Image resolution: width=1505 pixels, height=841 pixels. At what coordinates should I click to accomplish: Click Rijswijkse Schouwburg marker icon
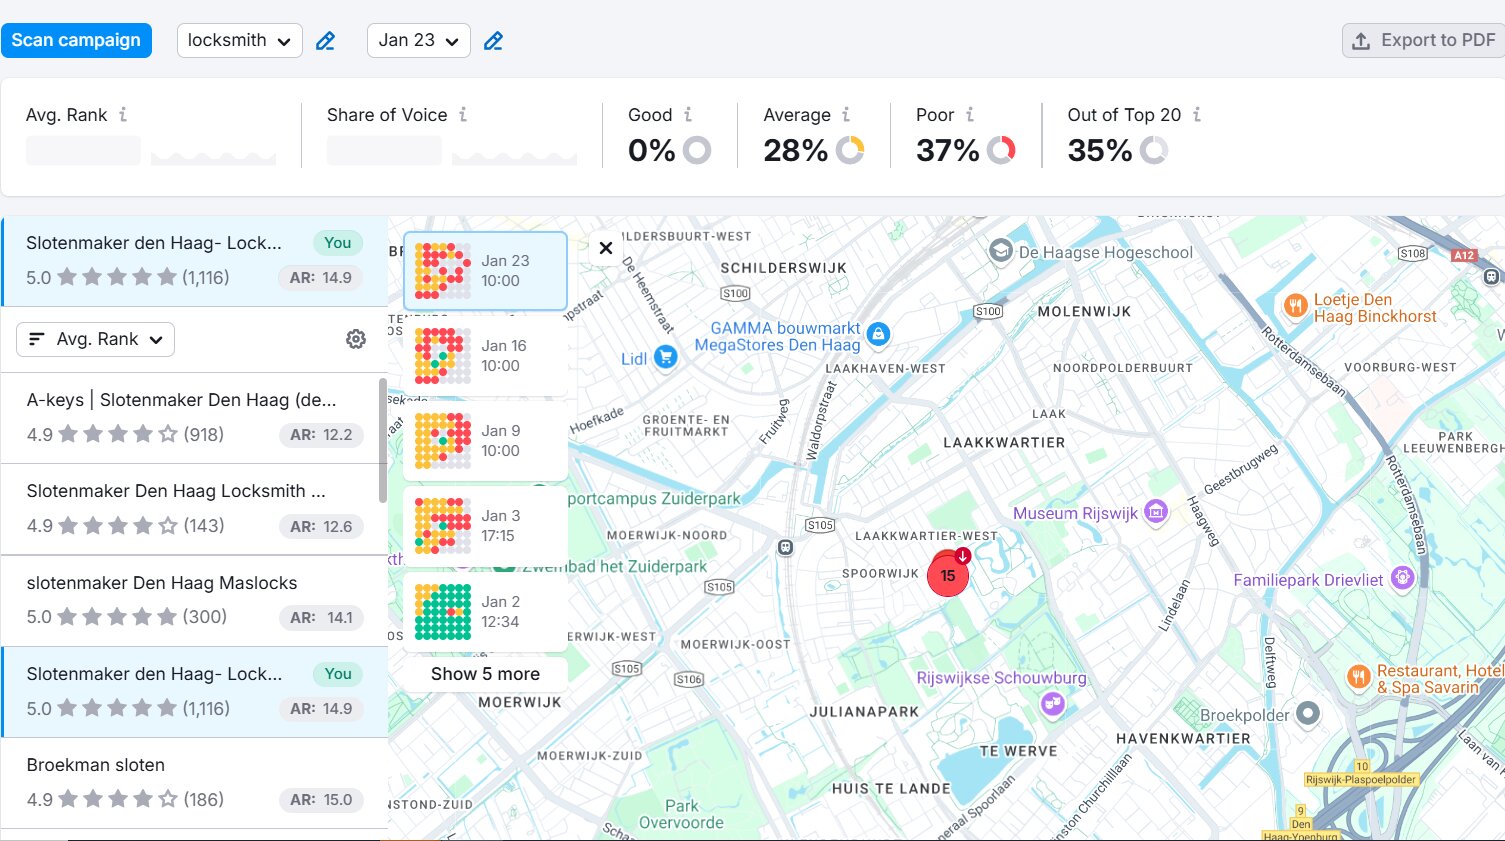1052,705
